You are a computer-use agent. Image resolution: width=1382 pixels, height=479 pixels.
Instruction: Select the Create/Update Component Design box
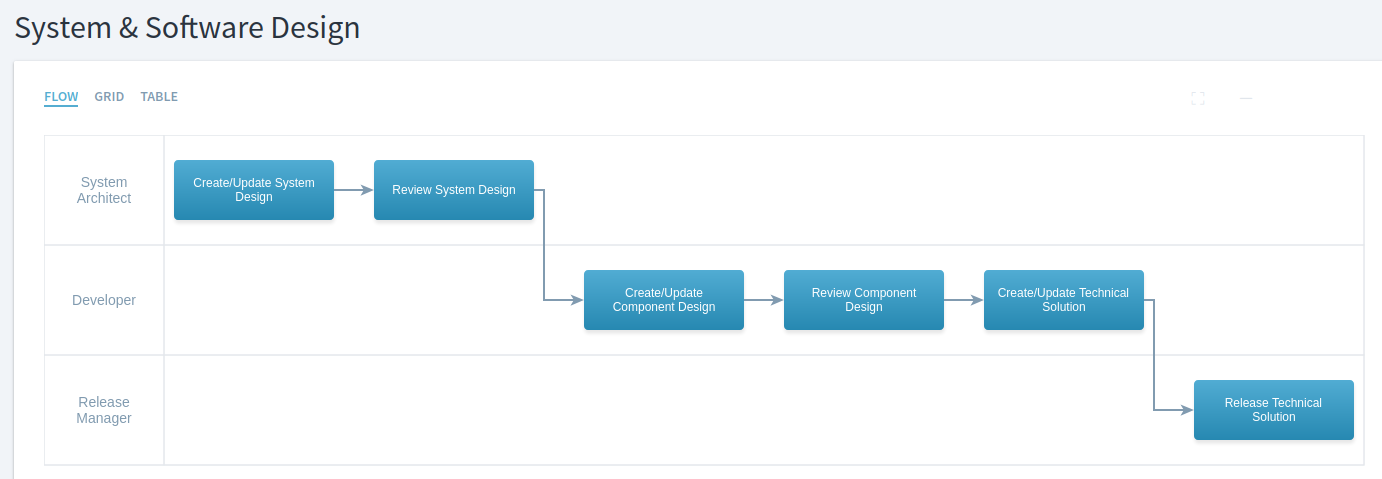click(x=664, y=300)
